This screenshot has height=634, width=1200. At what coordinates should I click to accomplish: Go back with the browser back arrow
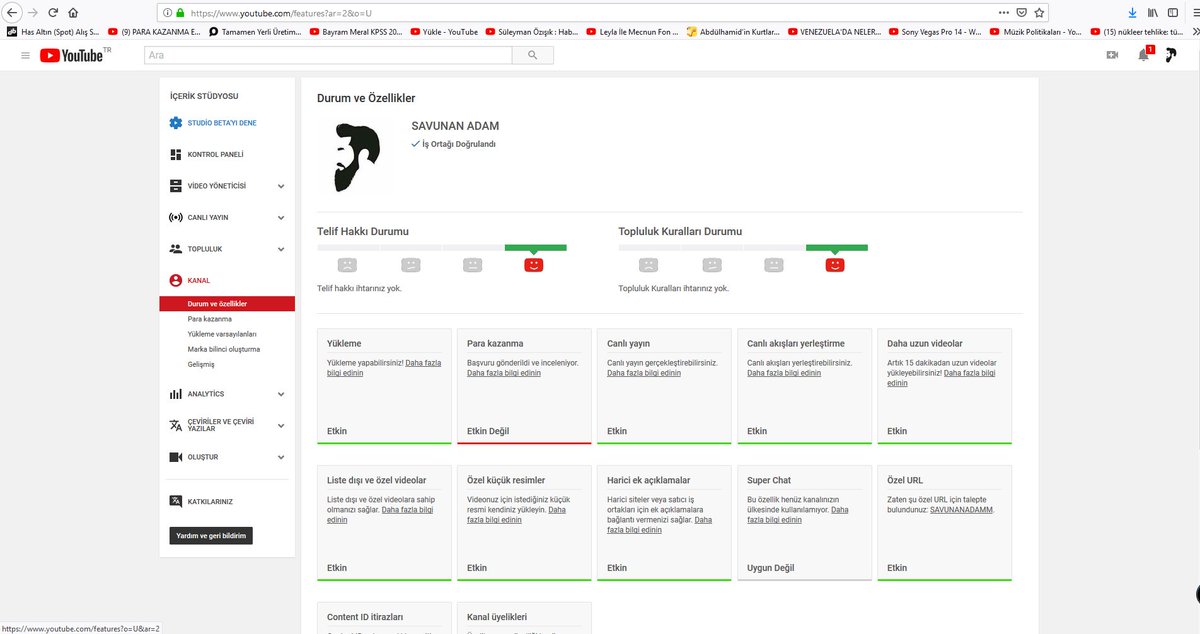[13, 13]
